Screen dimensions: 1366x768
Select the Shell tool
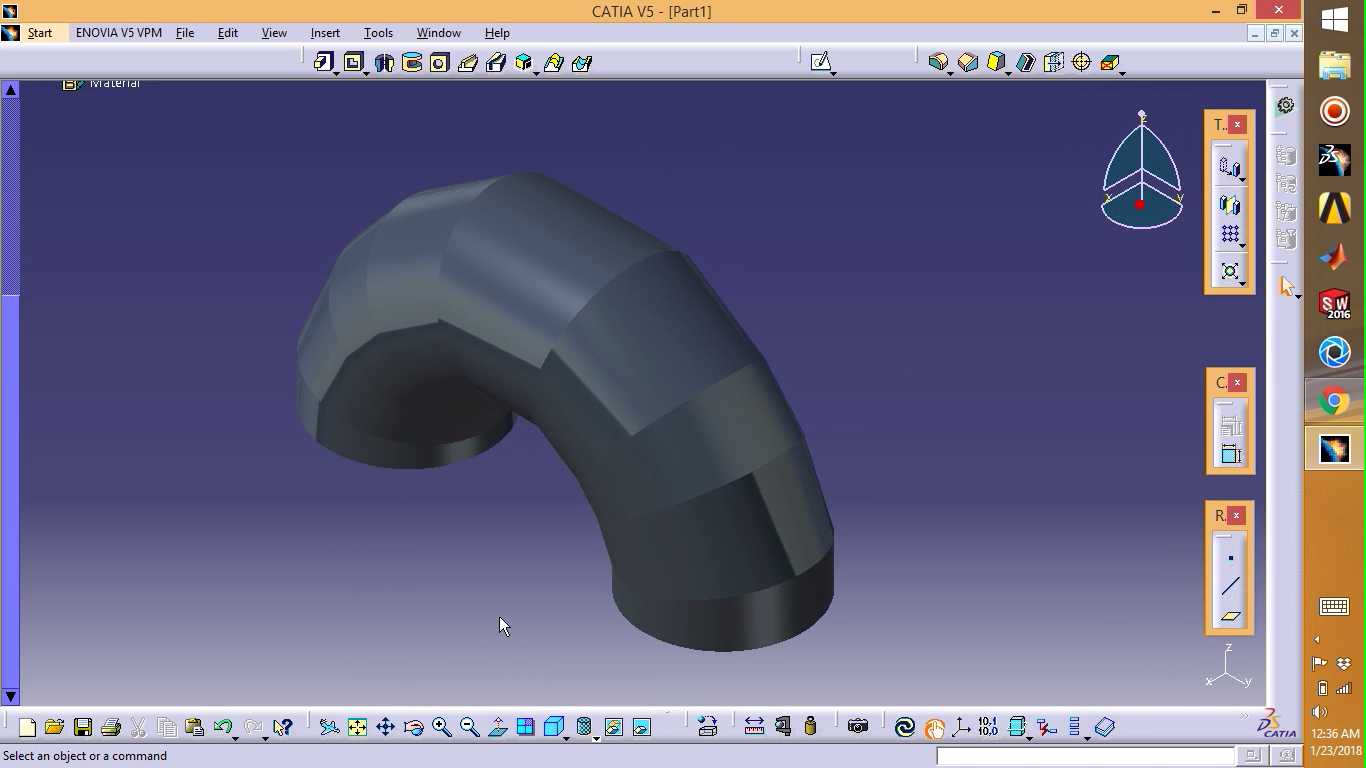tap(1025, 63)
